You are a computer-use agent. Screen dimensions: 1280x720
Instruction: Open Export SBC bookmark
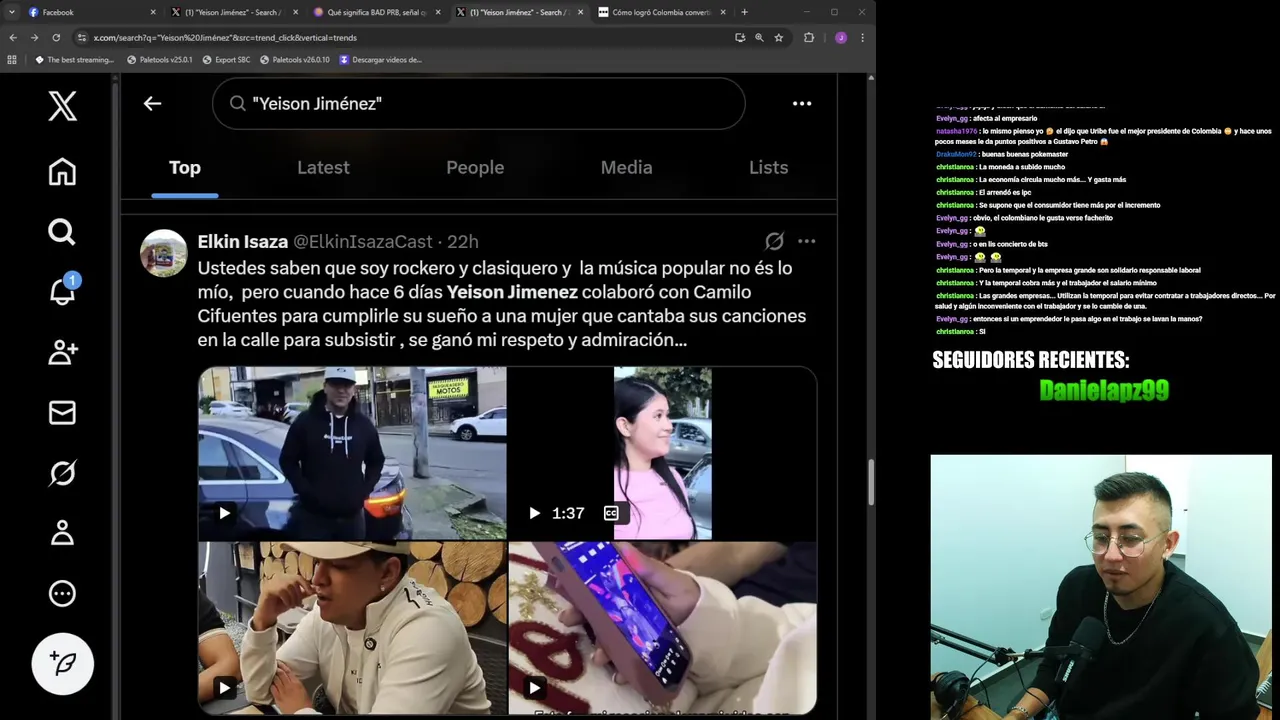pyautogui.click(x=226, y=60)
